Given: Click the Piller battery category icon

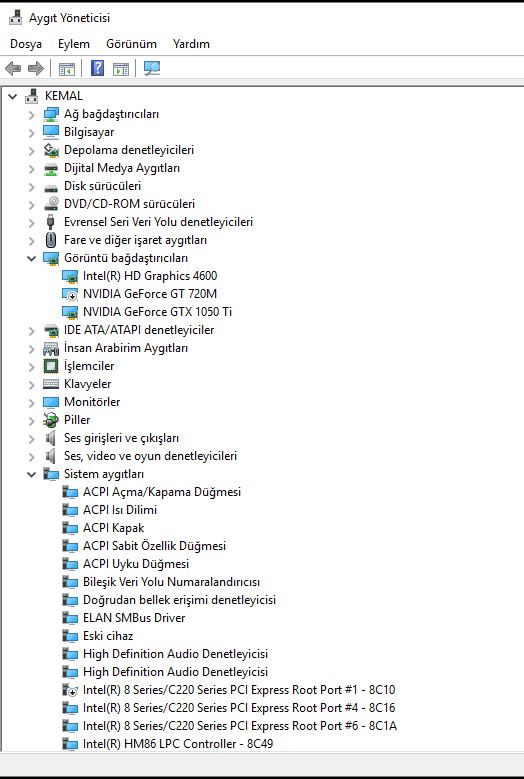Looking at the screenshot, I should pyautogui.click(x=51, y=420).
